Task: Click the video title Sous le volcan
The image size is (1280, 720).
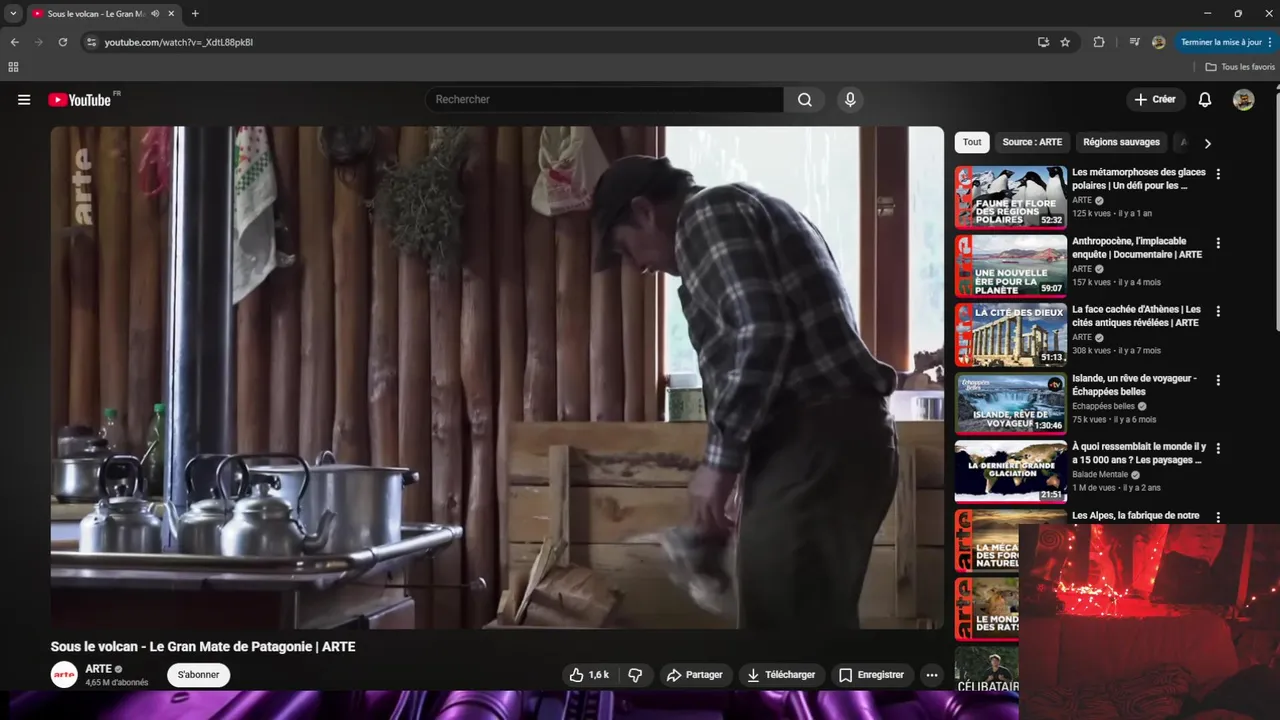Action: pyautogui.click(x=203, y=647)
